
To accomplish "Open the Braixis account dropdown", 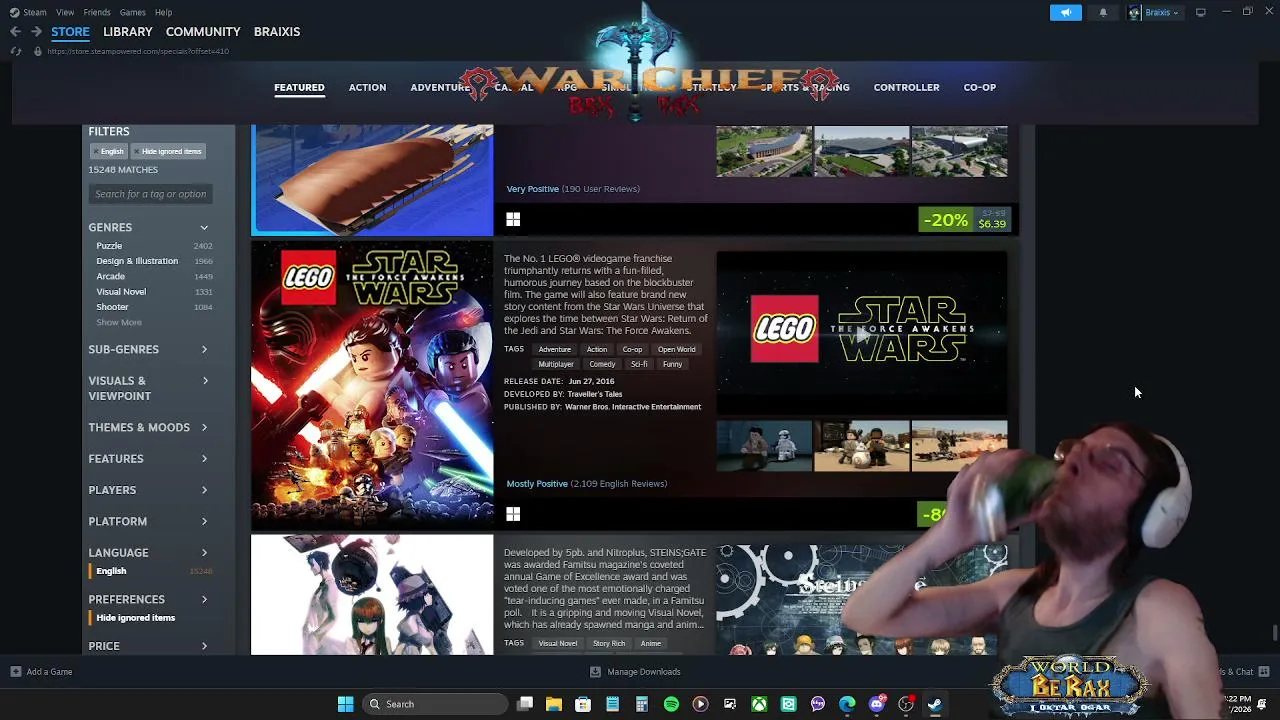I will pos(1154,12).
